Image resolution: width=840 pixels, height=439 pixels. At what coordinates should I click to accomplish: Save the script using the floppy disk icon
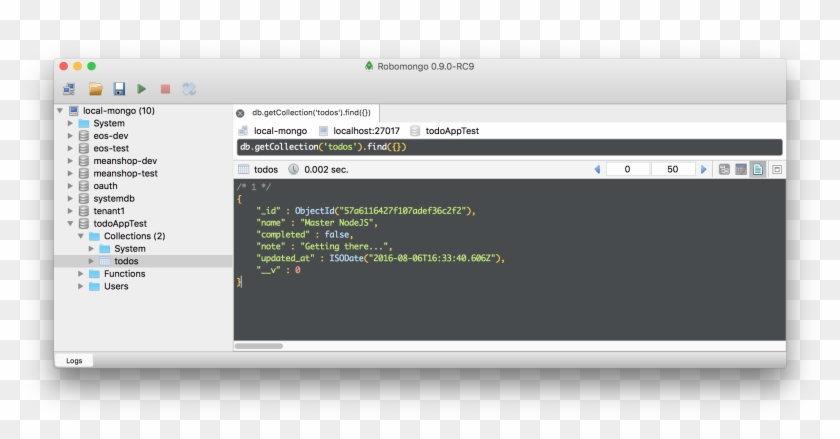pyautogui.click(x=119, y=89)
